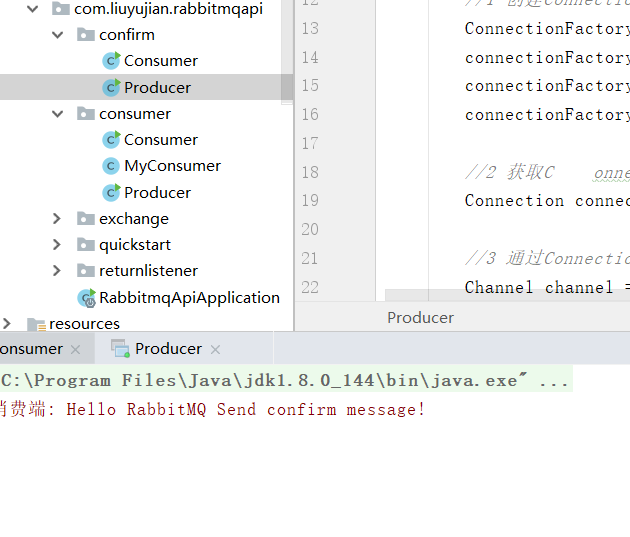The width and height of the screenshot is (630, 537).
Task: Click the returnlistener package folder icon
Action: pos(86,270)
